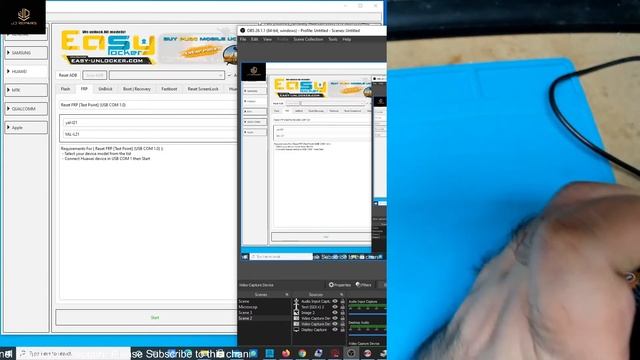Select the Microscop scene
Image resolution: width=640 pixels, height=360 pixels.
pyautogui.click(x=264, y=307)
